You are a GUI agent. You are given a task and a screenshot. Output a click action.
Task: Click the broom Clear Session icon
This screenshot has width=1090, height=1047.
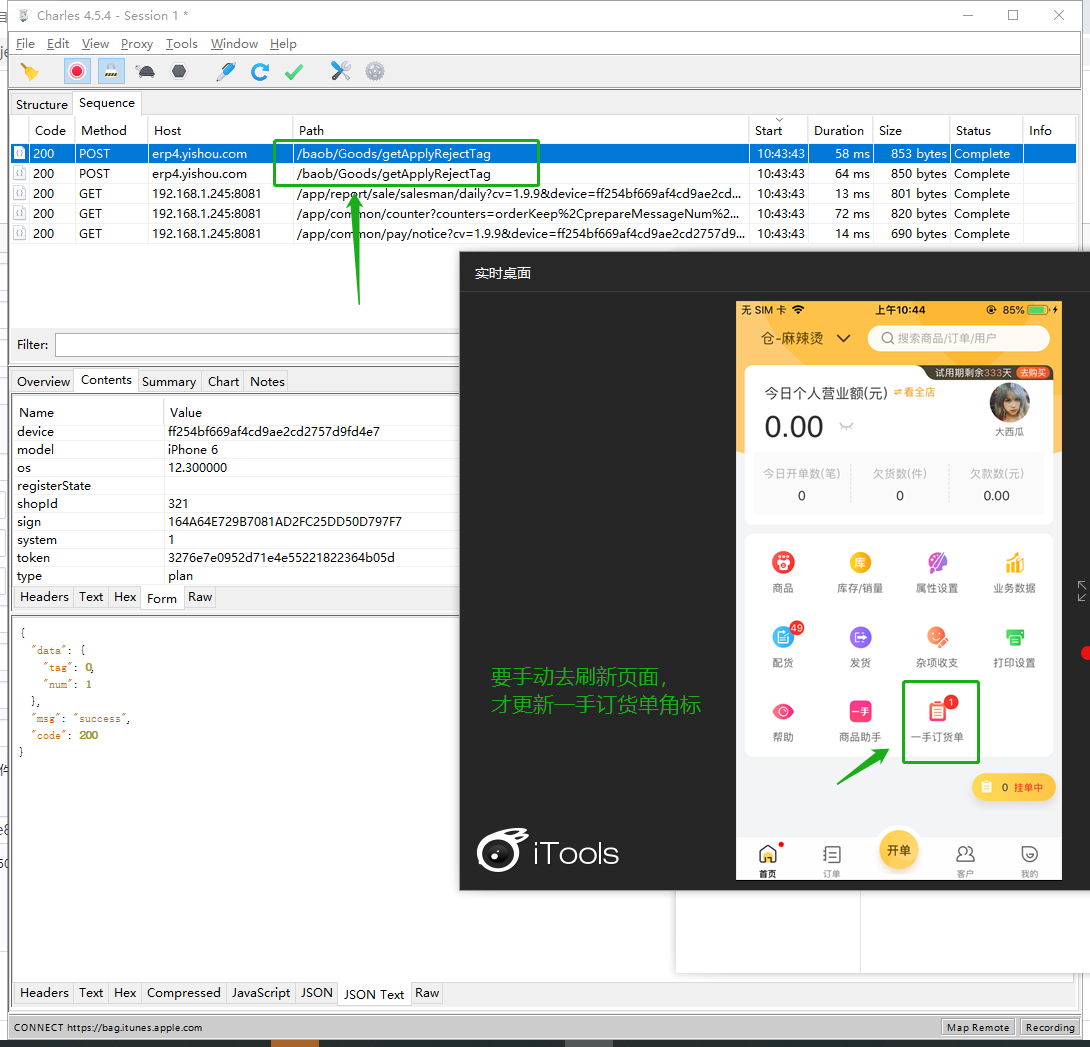pos(29,72)
